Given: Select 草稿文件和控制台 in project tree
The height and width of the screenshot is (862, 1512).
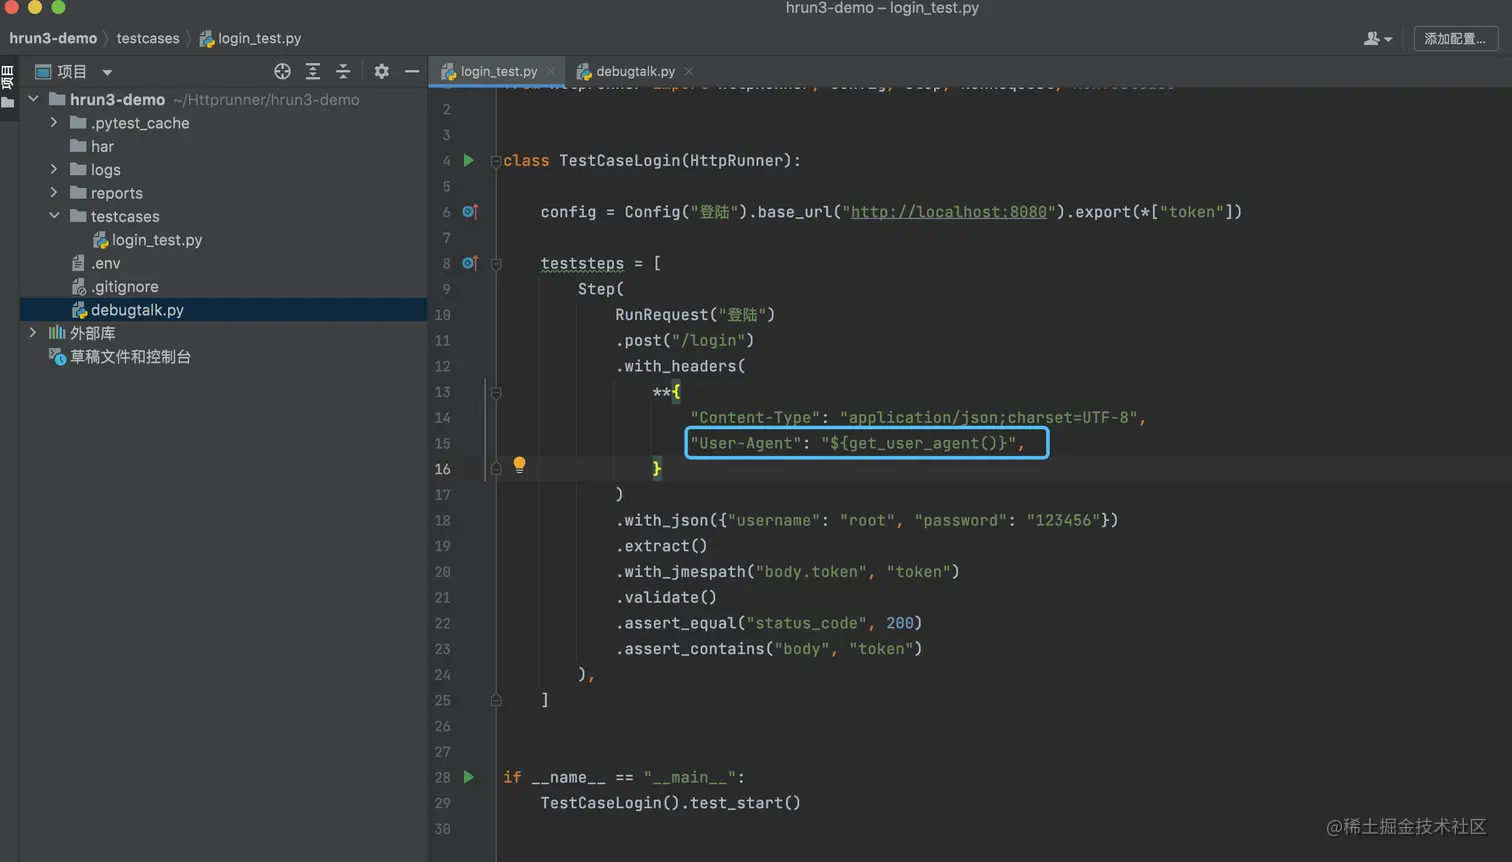Looking at the screenshot, I should coord(130,356).
